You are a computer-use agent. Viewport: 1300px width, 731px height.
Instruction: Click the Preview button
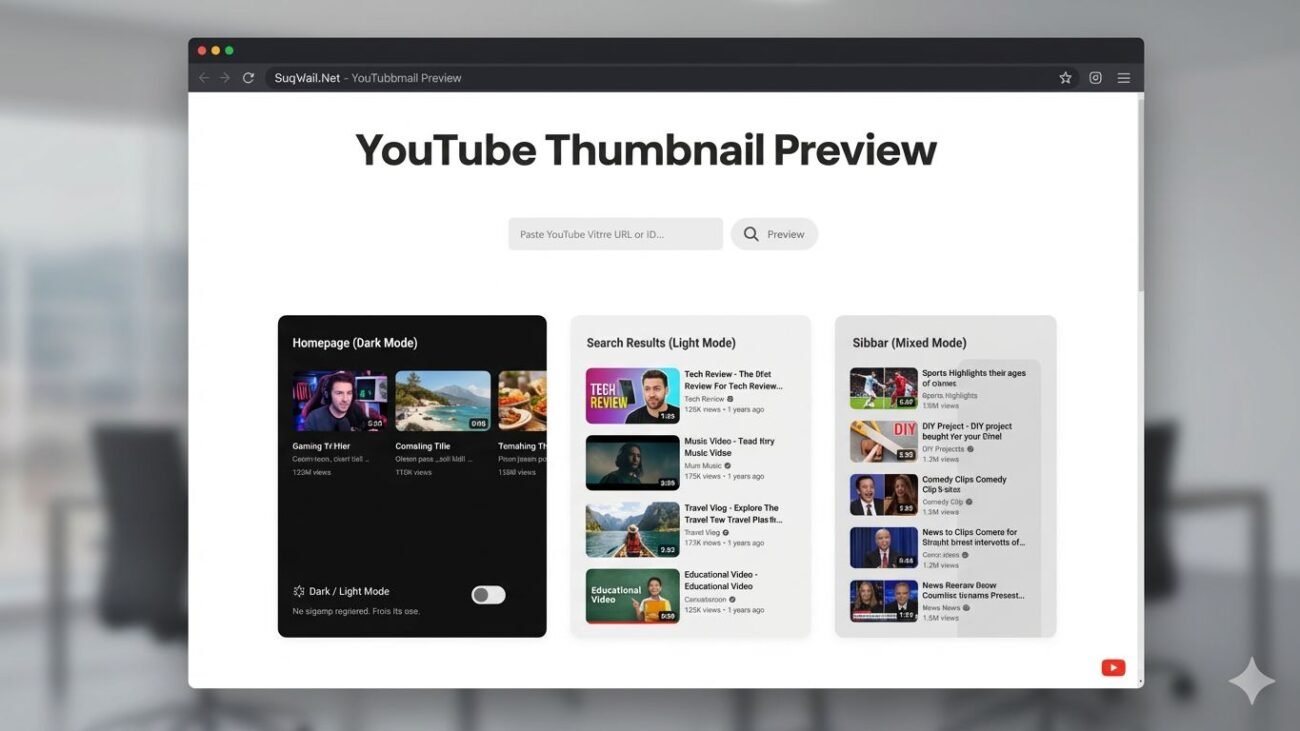pyautogui.click(x=774, y=234)
